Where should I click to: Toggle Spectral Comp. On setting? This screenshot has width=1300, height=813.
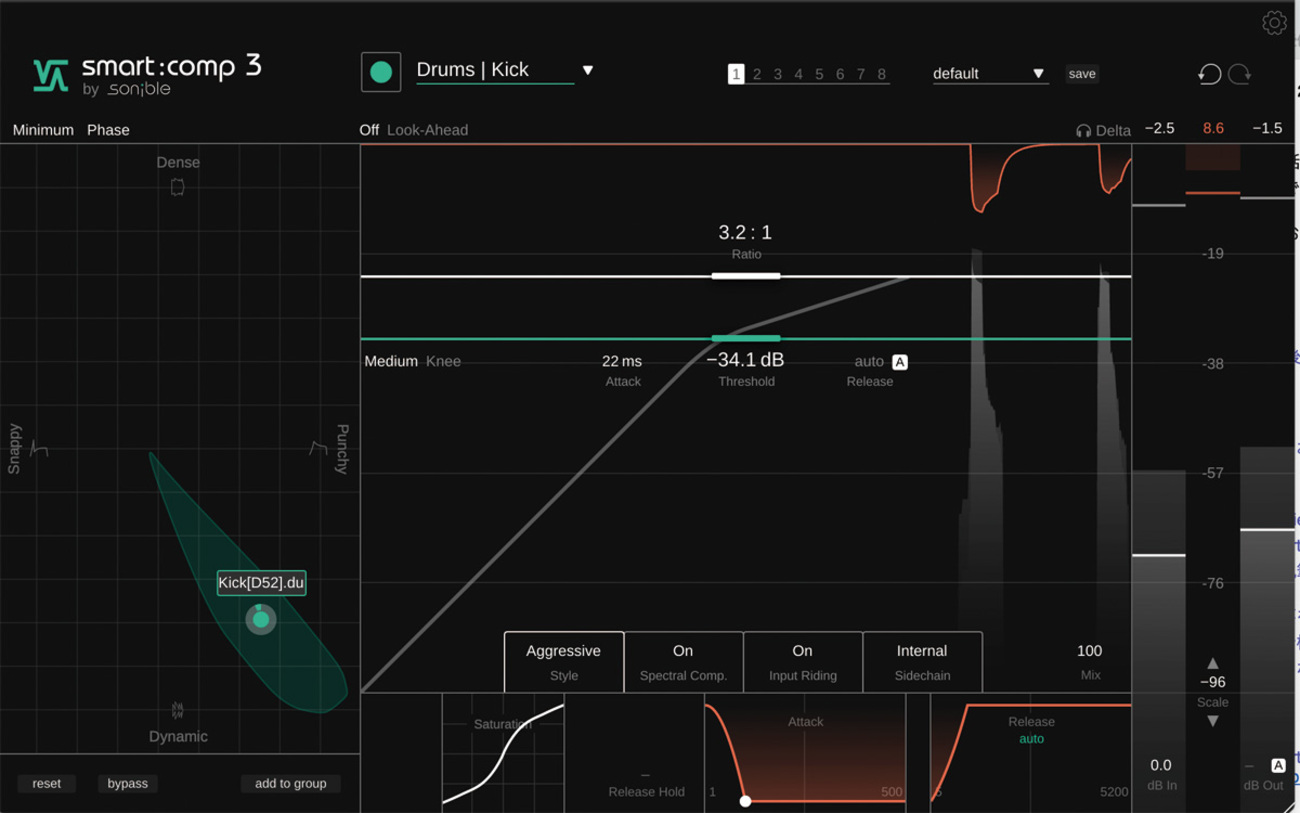coord(683,662)
